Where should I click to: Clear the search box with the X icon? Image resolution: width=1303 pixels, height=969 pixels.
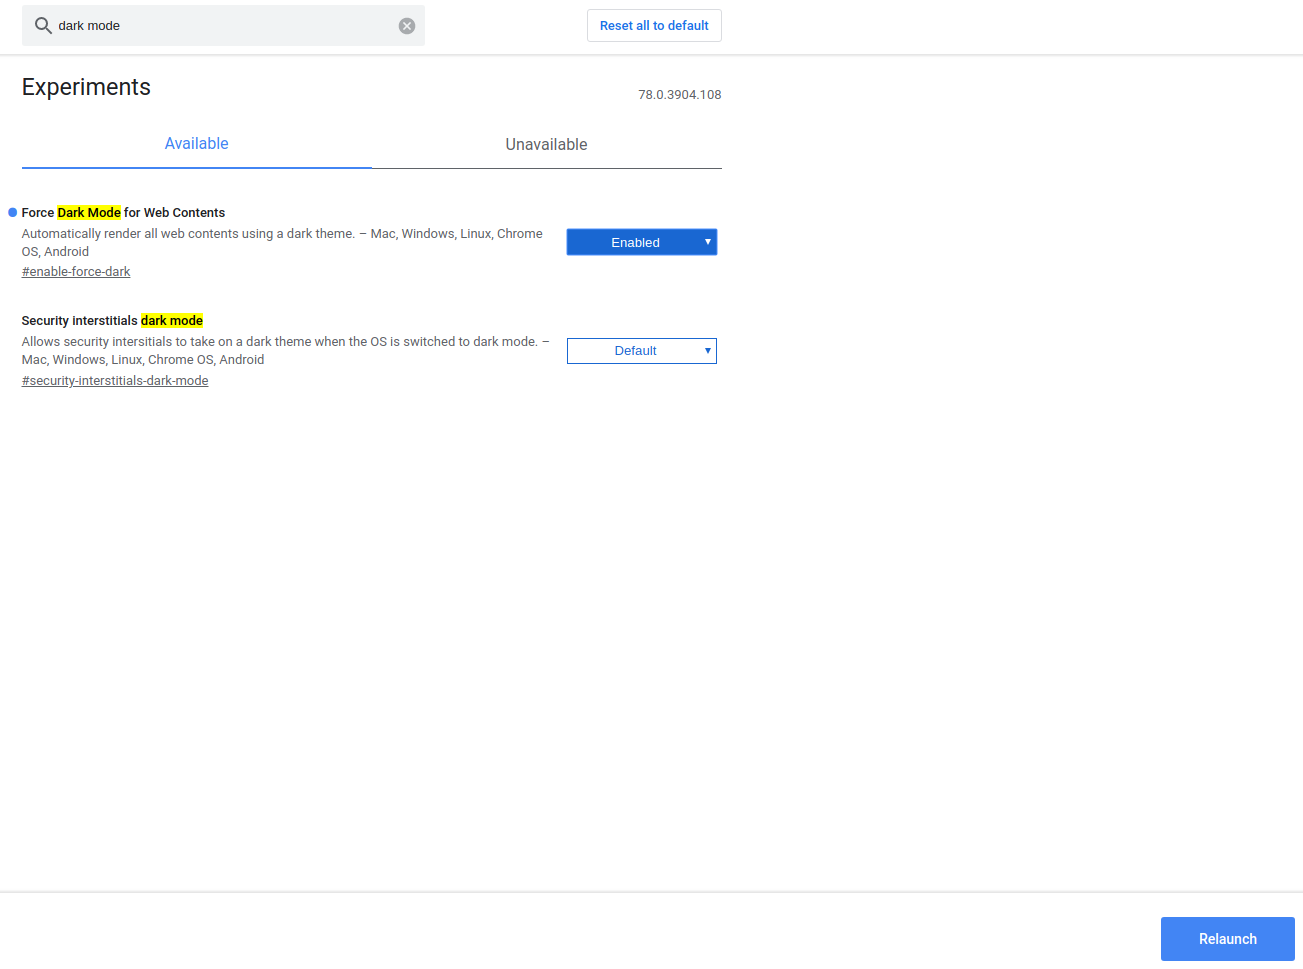pyautogui.click(x=407, y=26)
